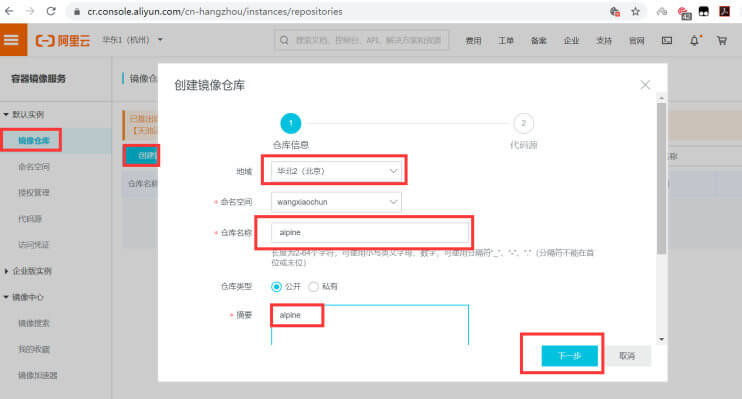Open the orange hamburger menu
Viewport: 742px width, 399px height.
coord(13,40)
